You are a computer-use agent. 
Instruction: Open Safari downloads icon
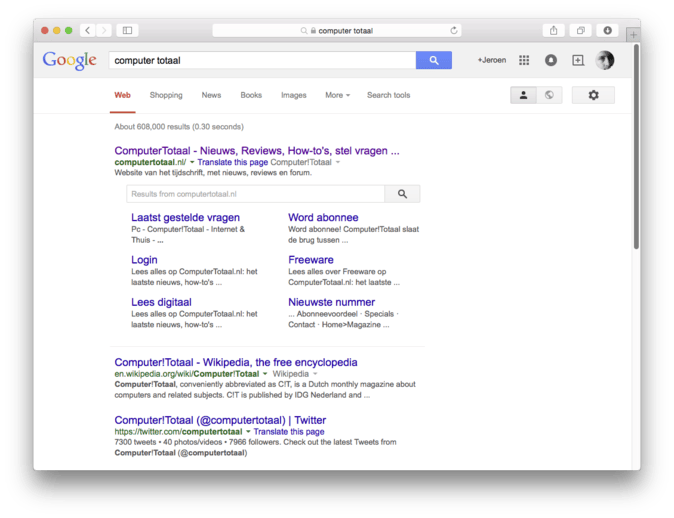pos(607,31)
